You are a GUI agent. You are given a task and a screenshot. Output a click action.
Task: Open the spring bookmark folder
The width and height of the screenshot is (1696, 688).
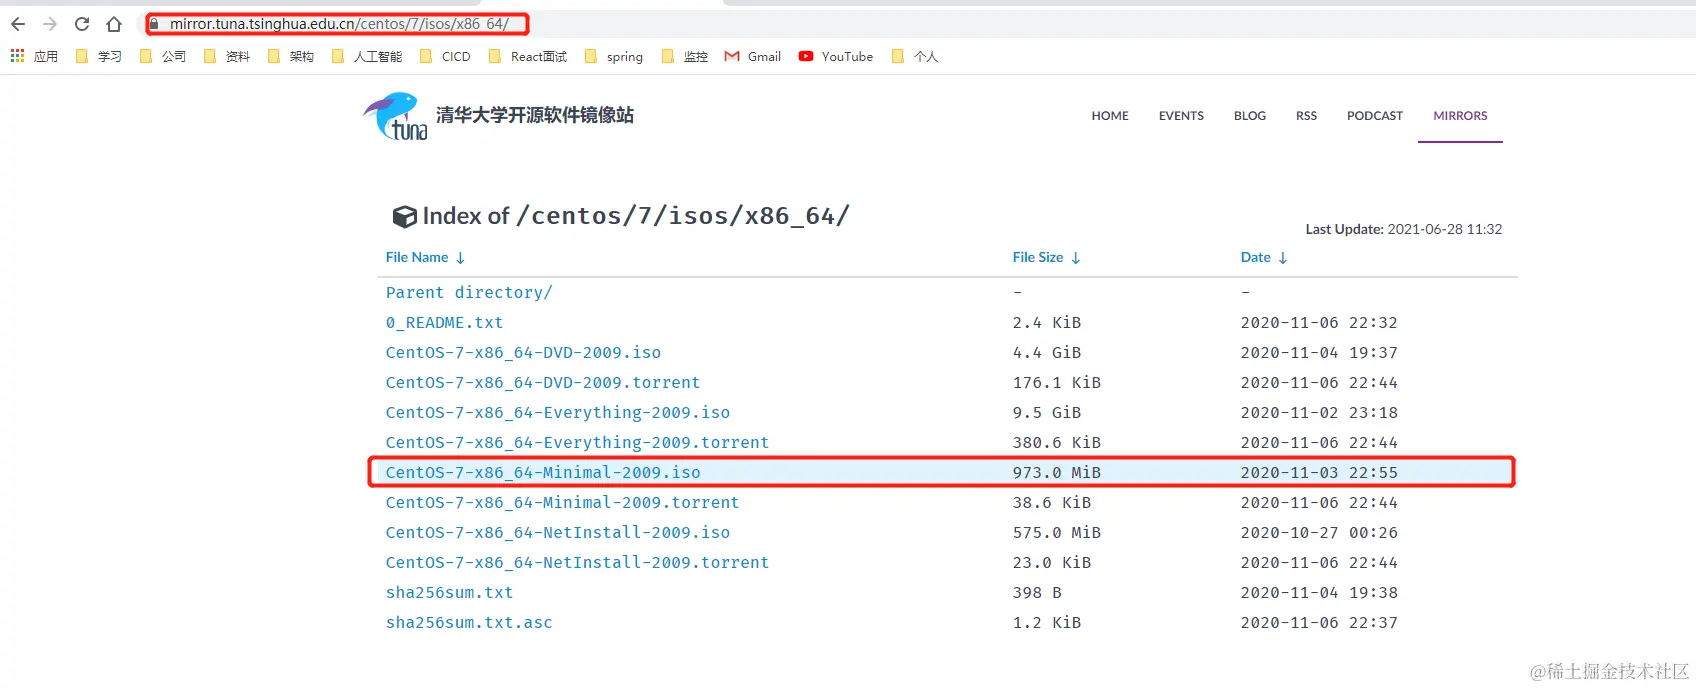[613, 57]
